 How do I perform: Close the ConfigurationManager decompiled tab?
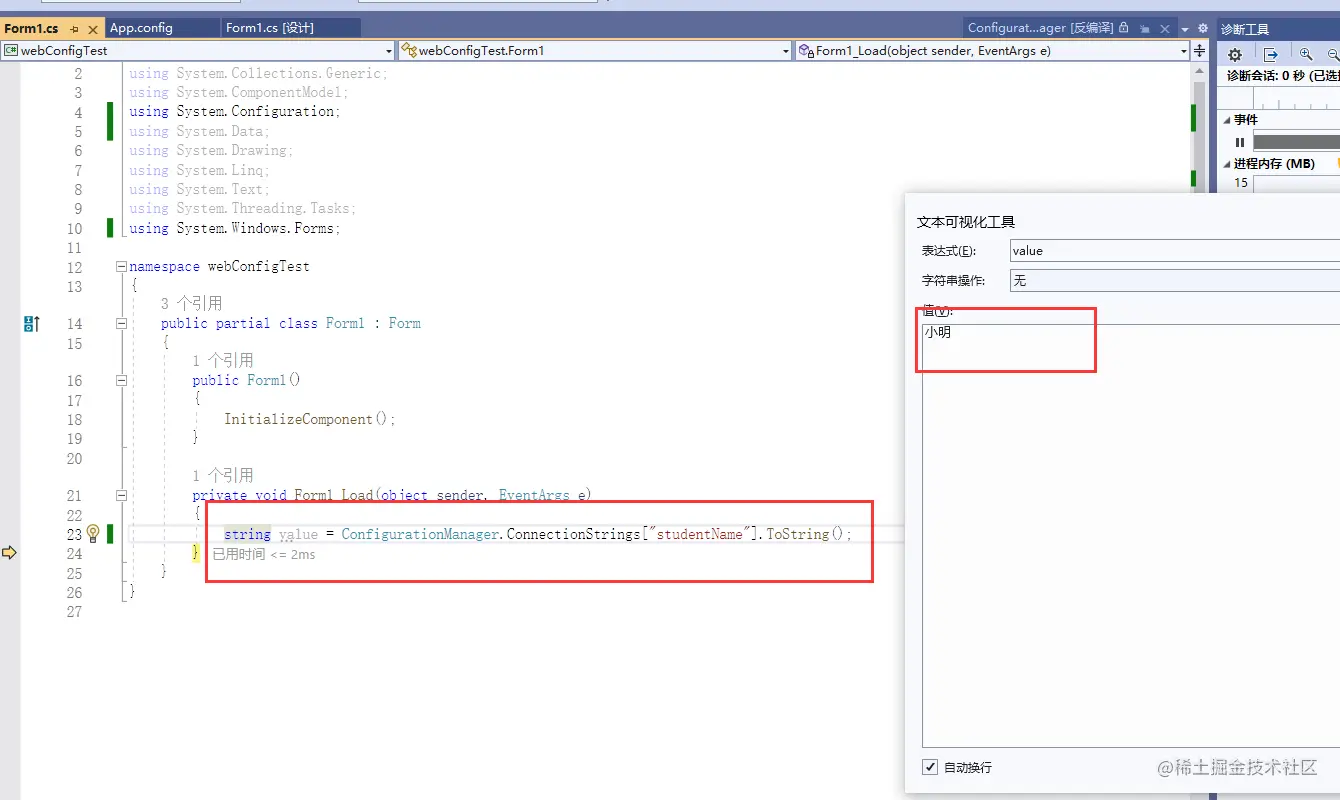tap(1165, 29)
